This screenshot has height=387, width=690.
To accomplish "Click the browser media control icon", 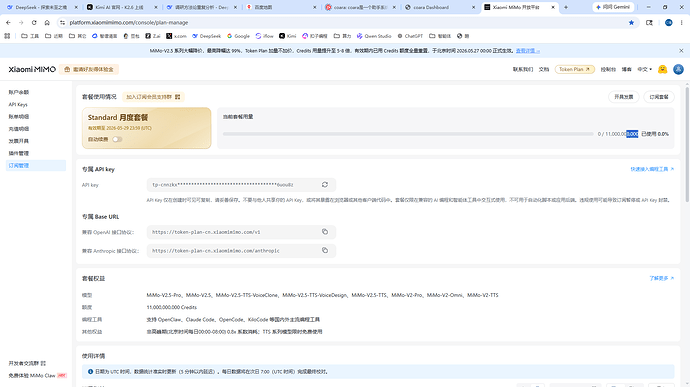I will 649,22.
